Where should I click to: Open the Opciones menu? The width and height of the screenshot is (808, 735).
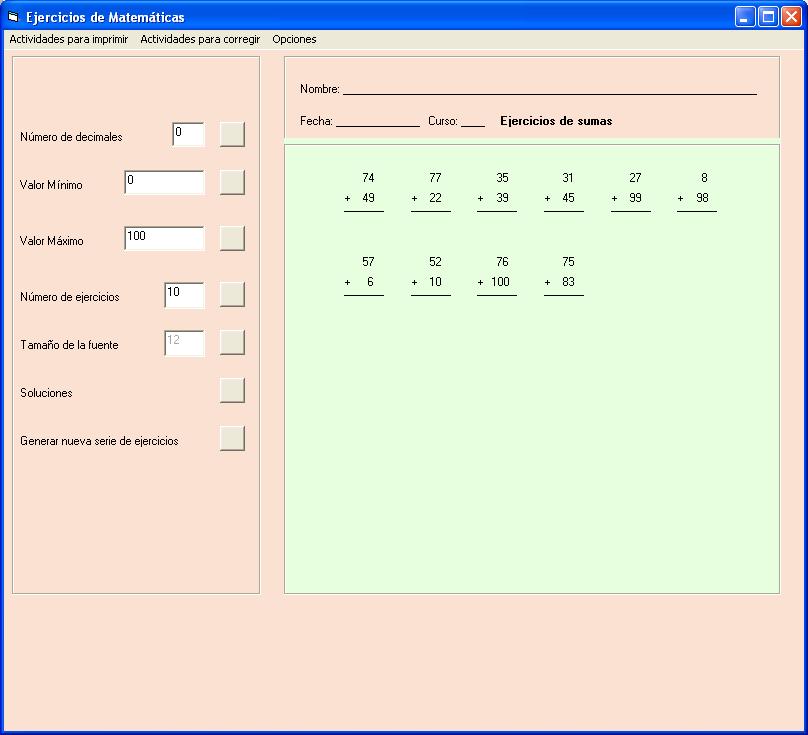294,39
